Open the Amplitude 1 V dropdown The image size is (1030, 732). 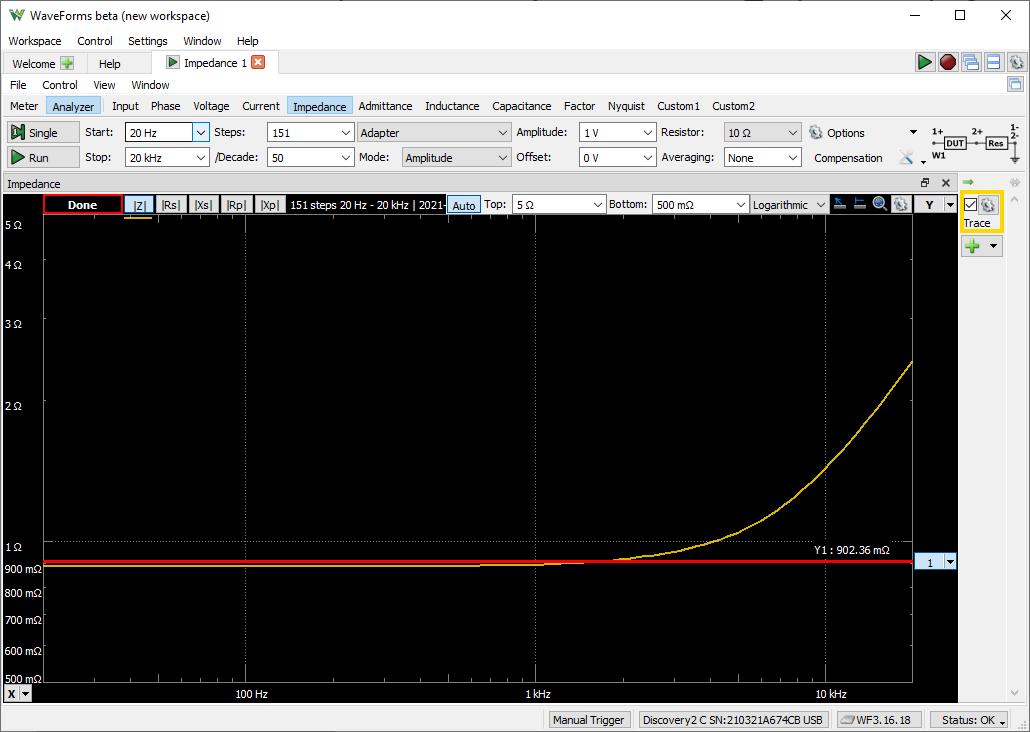pyautogui.click(x=648, y=132)
